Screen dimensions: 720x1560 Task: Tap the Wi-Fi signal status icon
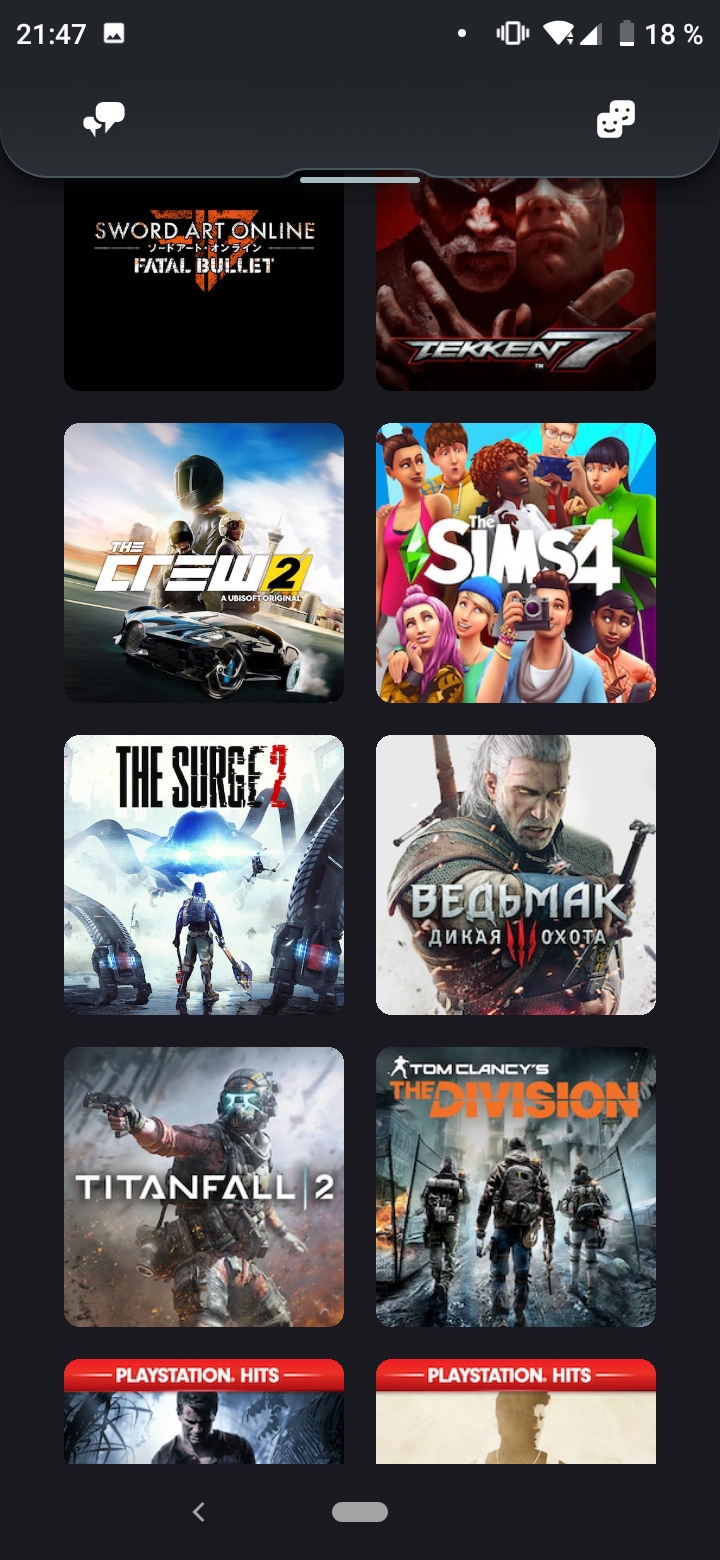tap(559, 34)
